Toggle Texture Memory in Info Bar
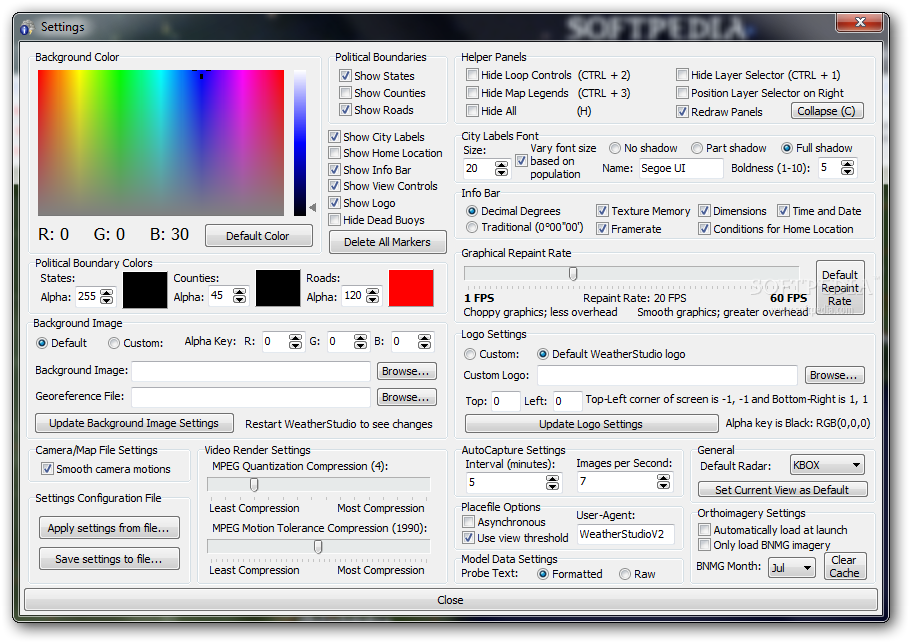Screen dimensions: 910x643 [602, 211]
